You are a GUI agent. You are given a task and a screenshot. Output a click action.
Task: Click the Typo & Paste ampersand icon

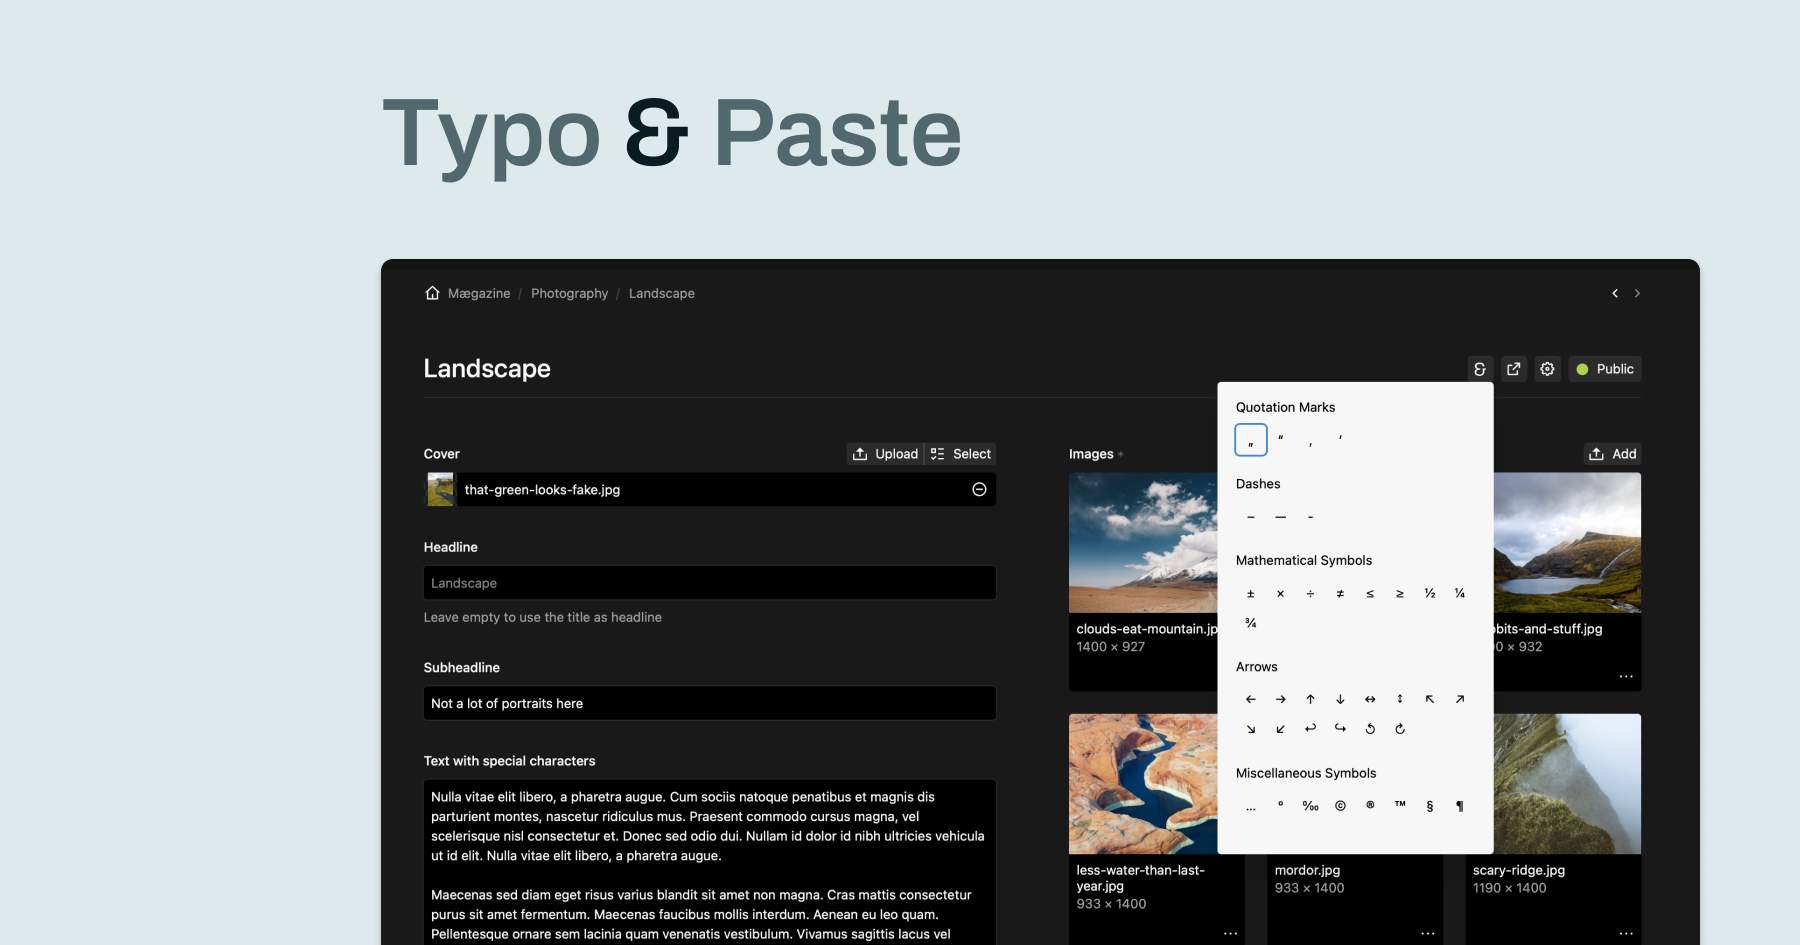(x=1480, y=369)
